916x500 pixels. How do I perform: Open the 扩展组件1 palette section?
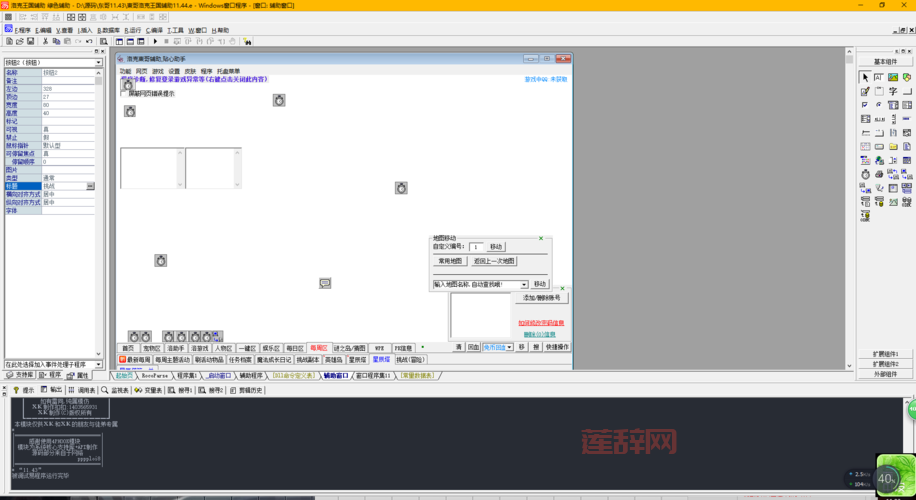(885, 353)
